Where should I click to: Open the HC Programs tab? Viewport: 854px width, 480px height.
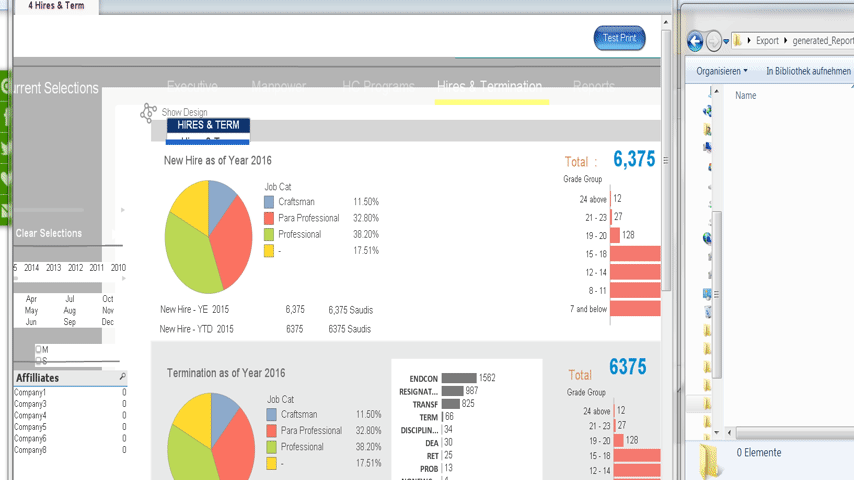tap(378, 86)
